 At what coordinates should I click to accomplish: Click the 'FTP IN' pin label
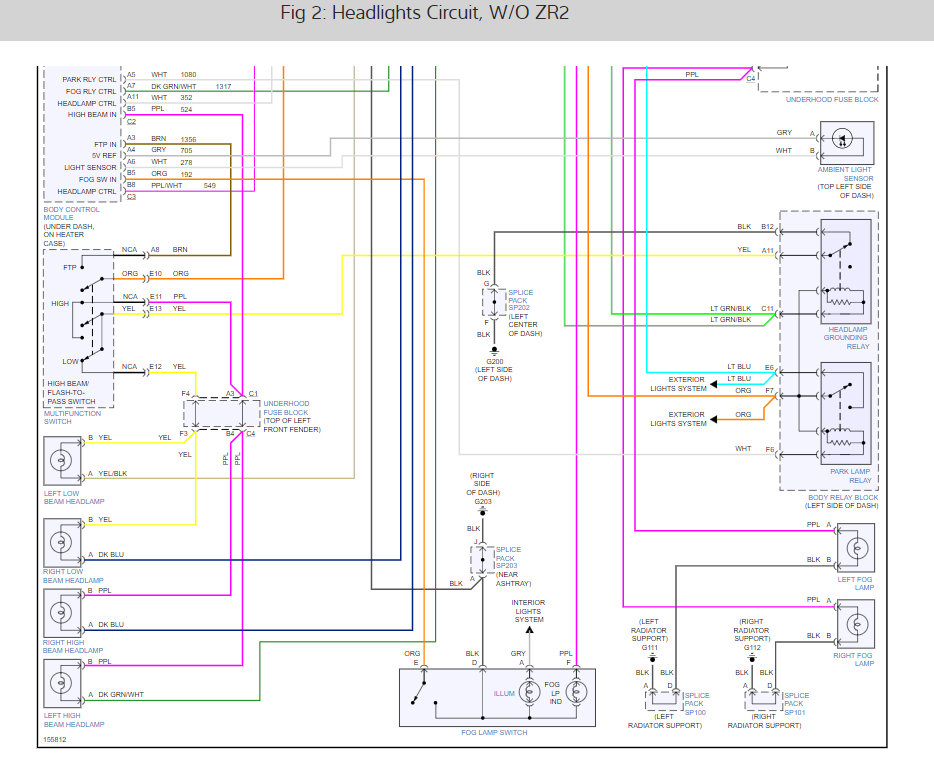coord(105,144)
